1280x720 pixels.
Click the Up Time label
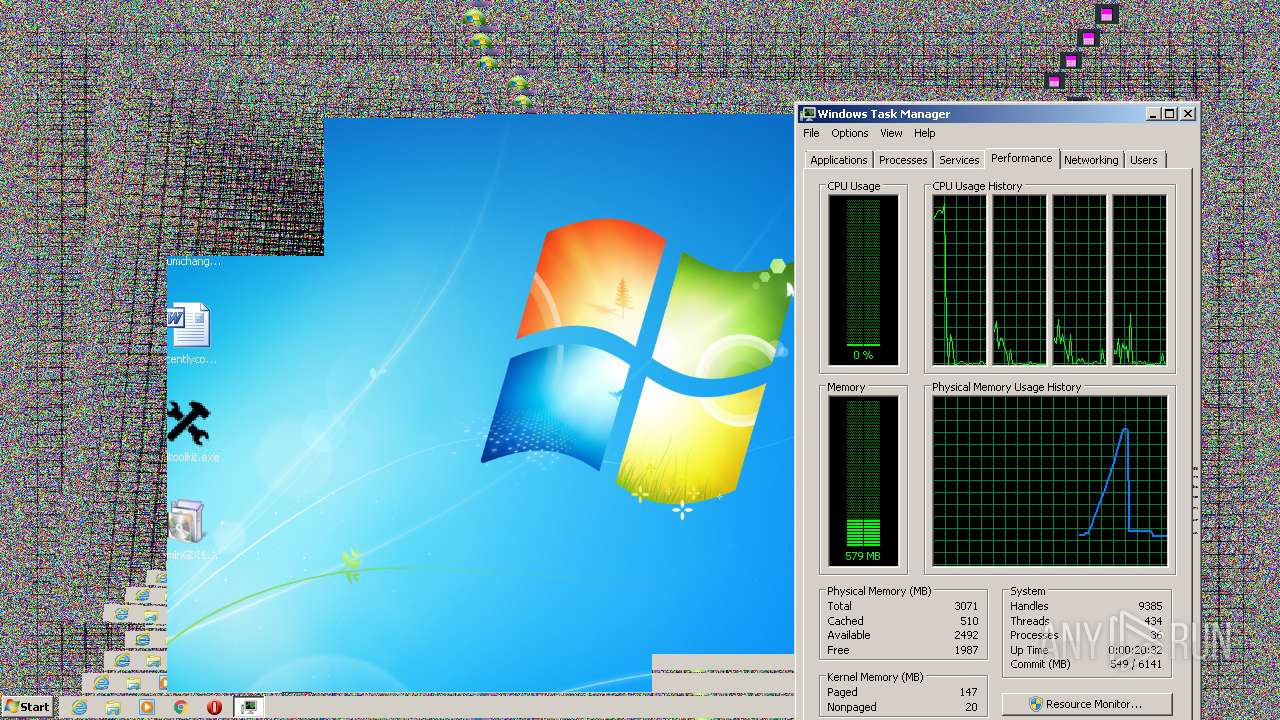tap(1029, 650)
